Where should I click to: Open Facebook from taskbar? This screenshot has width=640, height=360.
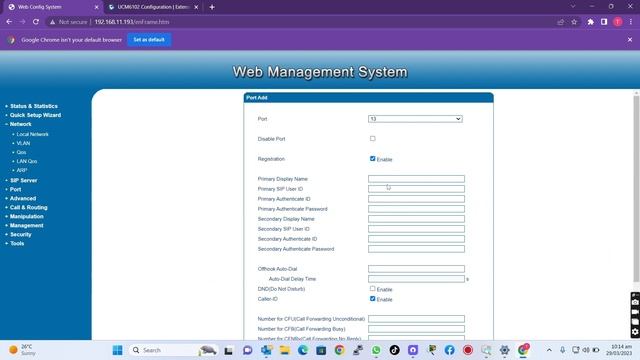(449, 350)
